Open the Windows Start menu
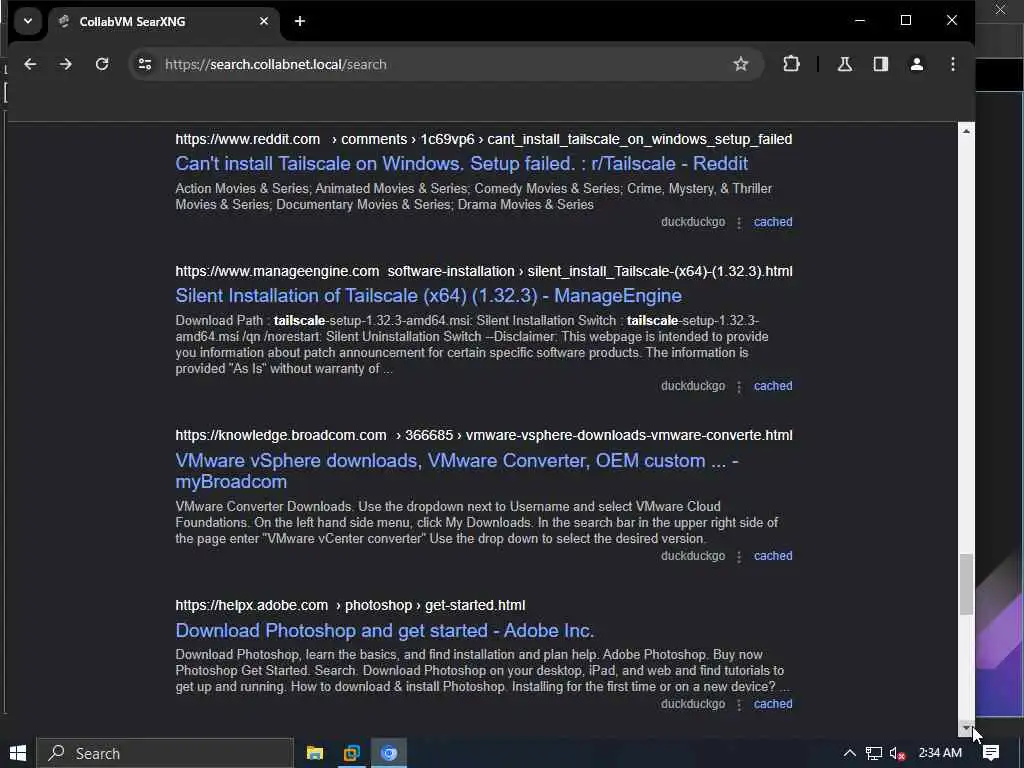Viewport: 1024px width, 768px height. coord(18,753)
